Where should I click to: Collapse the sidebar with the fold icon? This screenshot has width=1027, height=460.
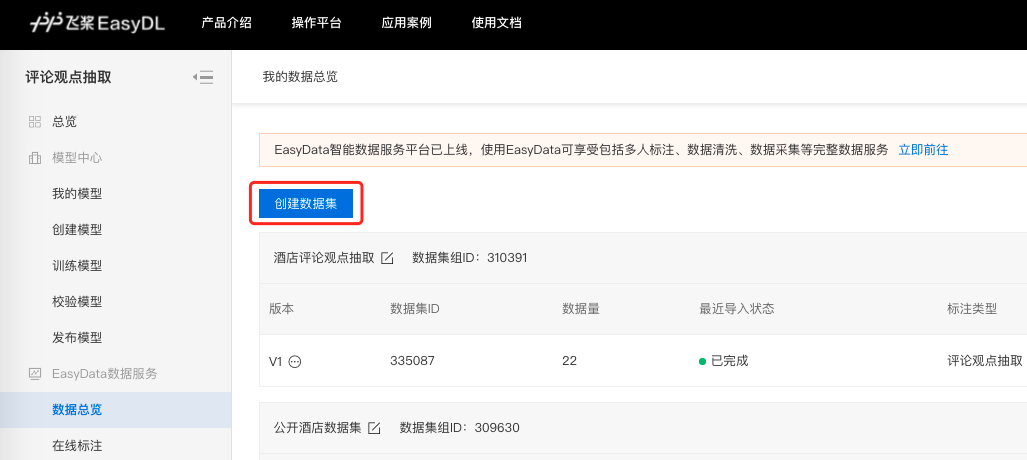[x=203, y=77]
